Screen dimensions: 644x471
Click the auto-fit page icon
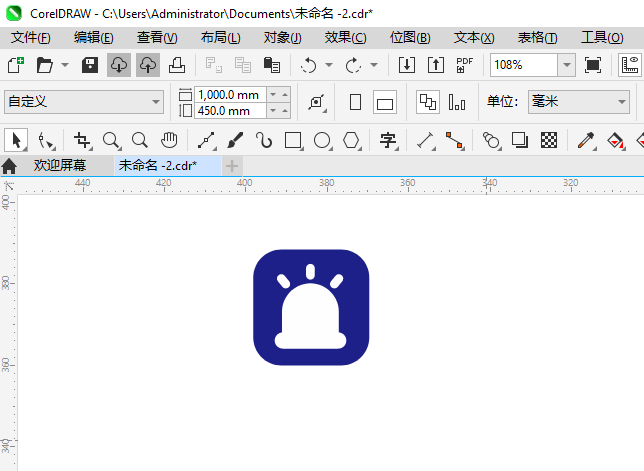click(x=317, y=102)
